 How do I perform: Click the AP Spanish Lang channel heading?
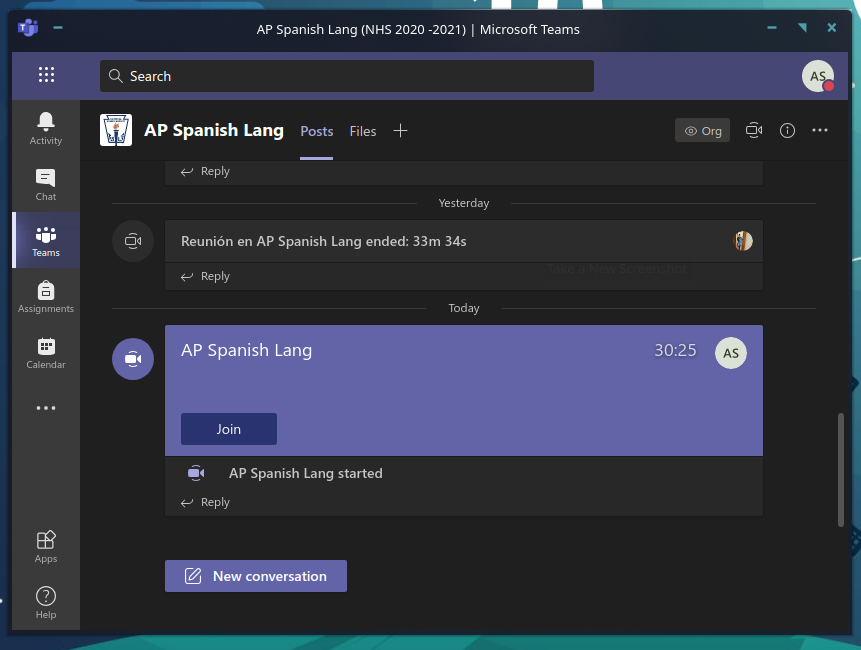coord(214,130)
